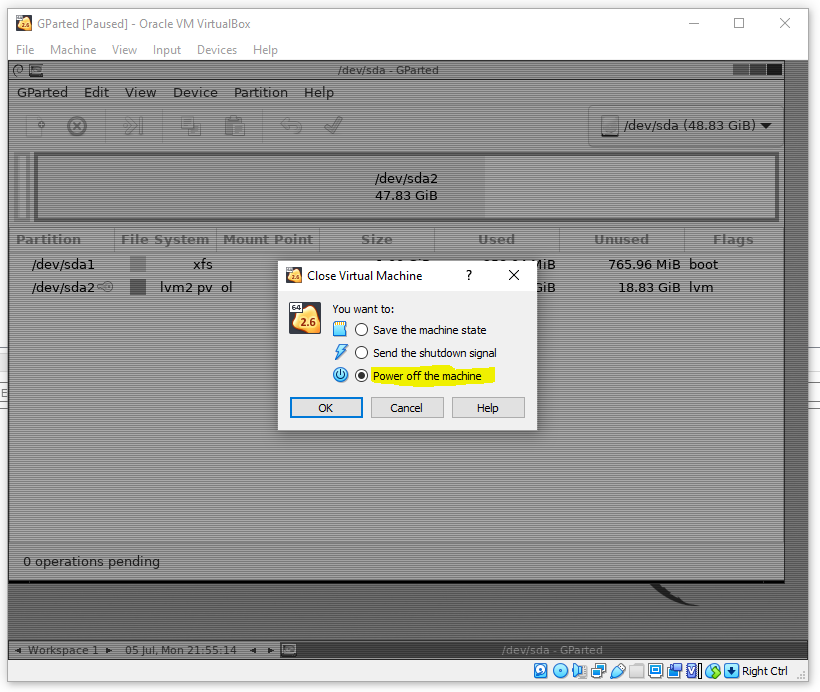The image size is (820, 692).
Task: Click the GParted Paste partition toolbar icon
Action: point(234,126)
